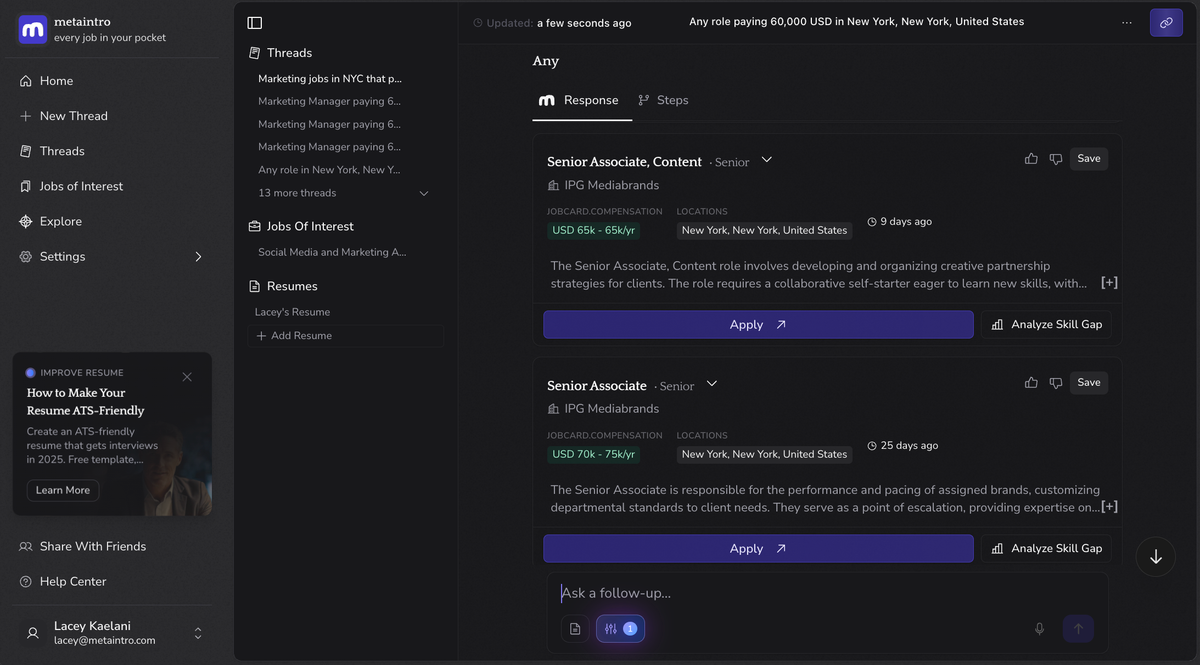Thumbs down the Senior Associate job

point(1055,382)
